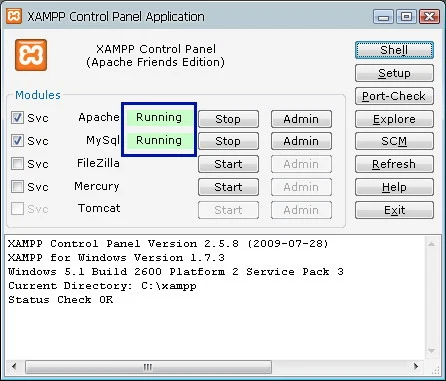Toggle the Apache Svc checkbox
446x381 pixels.
click(17, 118)
